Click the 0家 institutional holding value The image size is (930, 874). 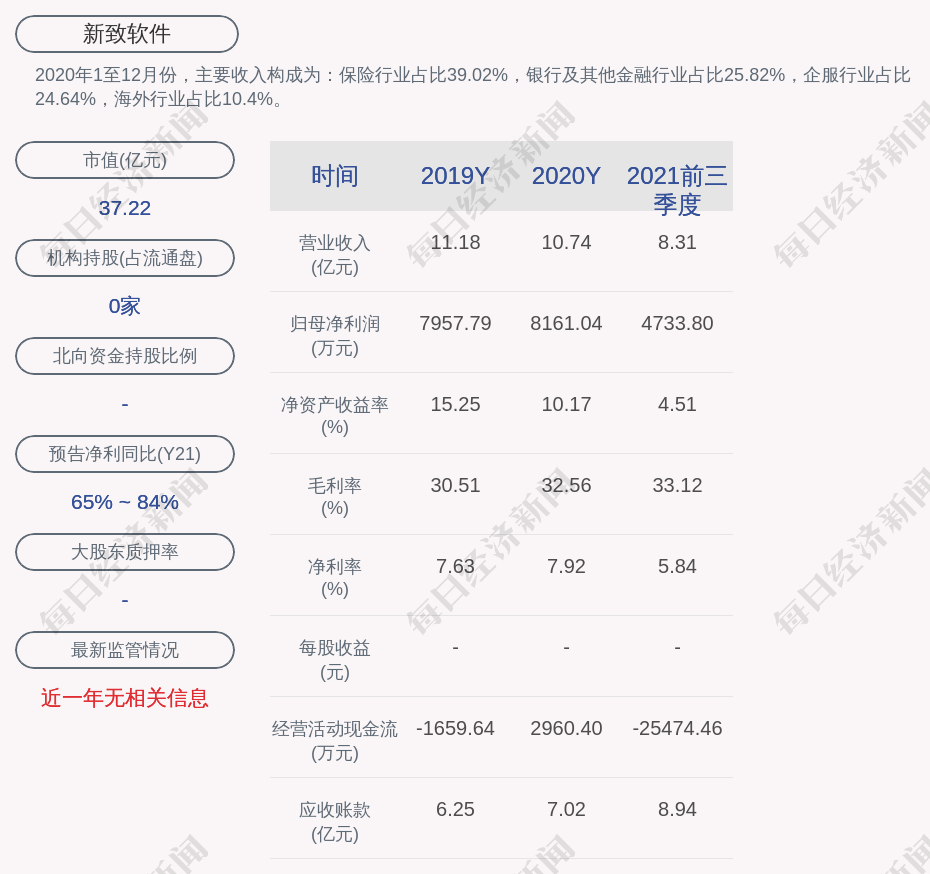click(x=125, y=306)
